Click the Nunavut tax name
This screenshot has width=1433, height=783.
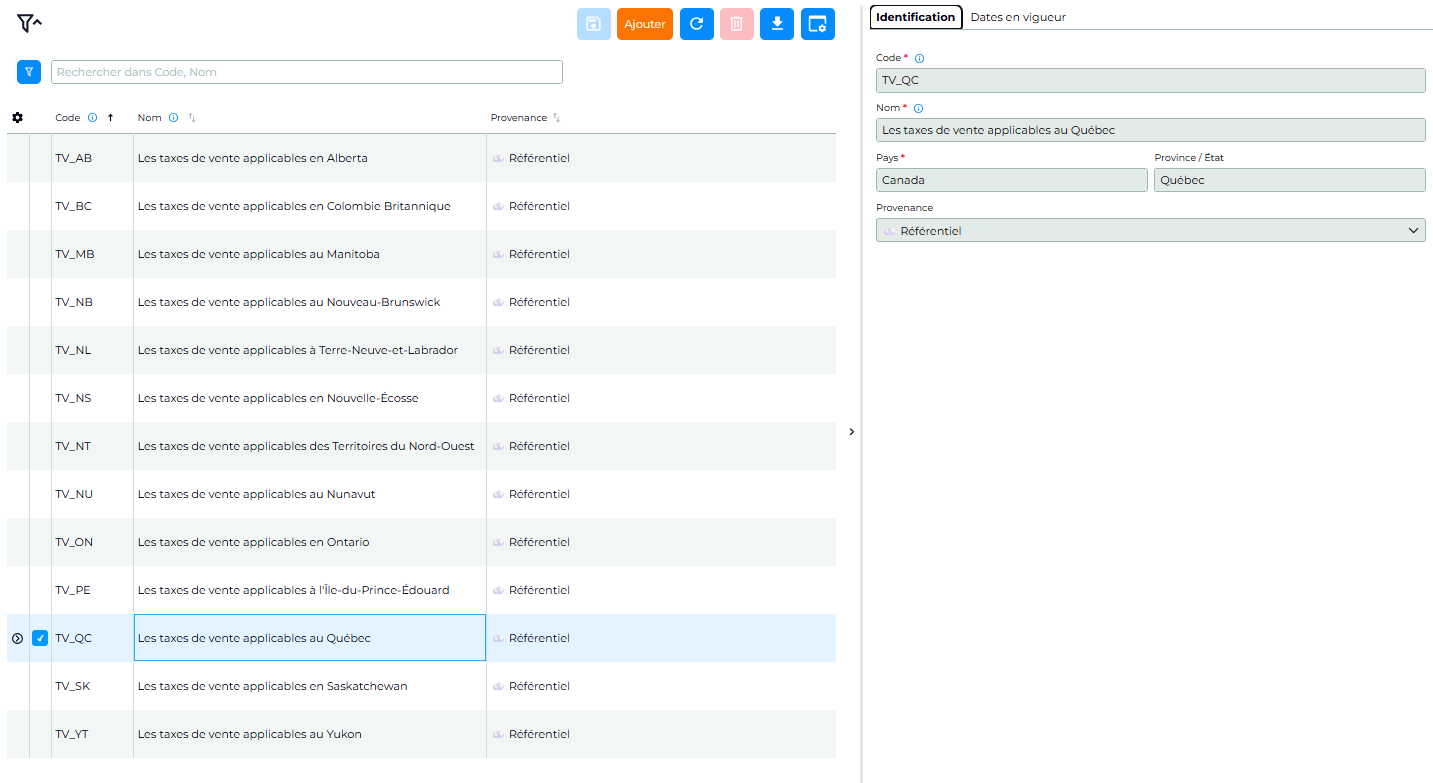(257, 494)
